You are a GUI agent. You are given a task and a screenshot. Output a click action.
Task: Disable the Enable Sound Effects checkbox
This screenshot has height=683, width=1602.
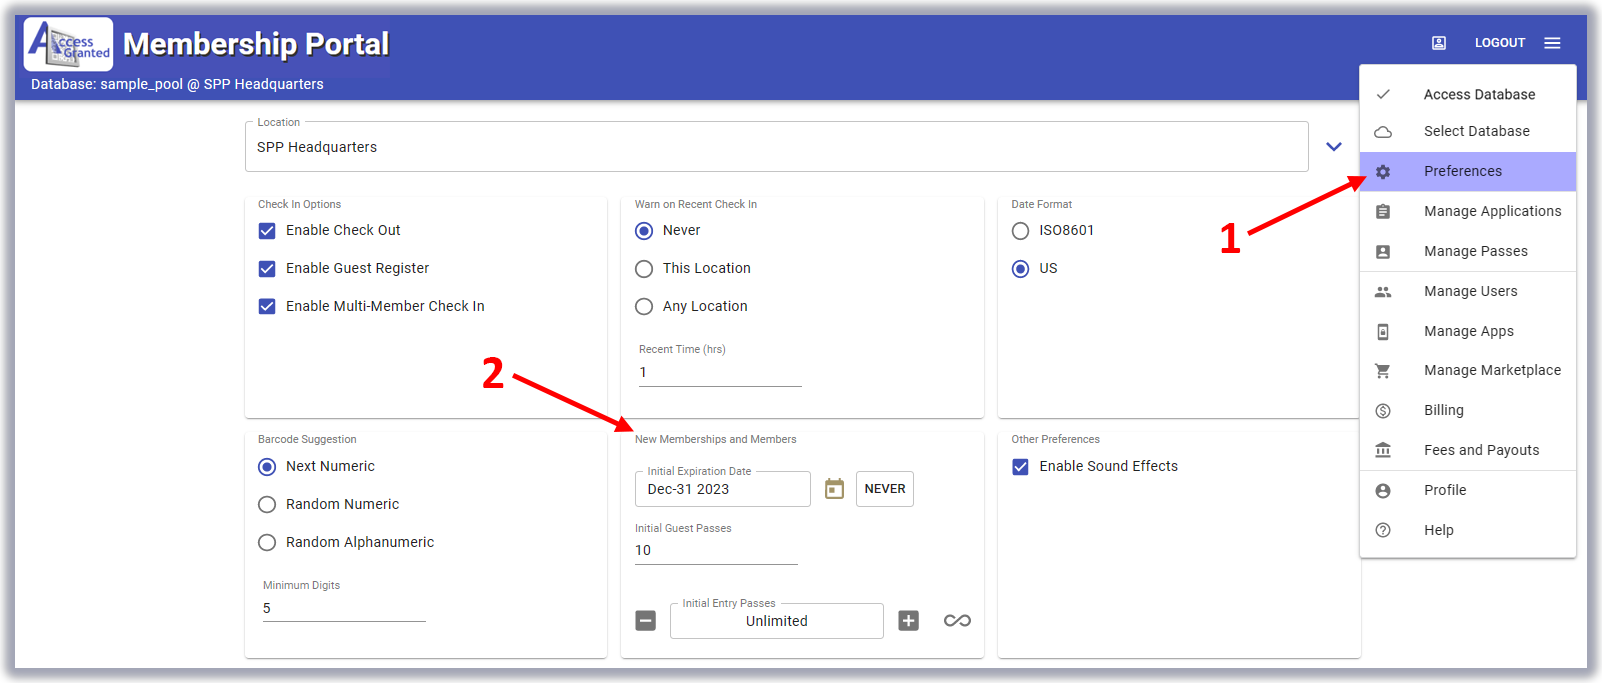(x=1020, y=467)
